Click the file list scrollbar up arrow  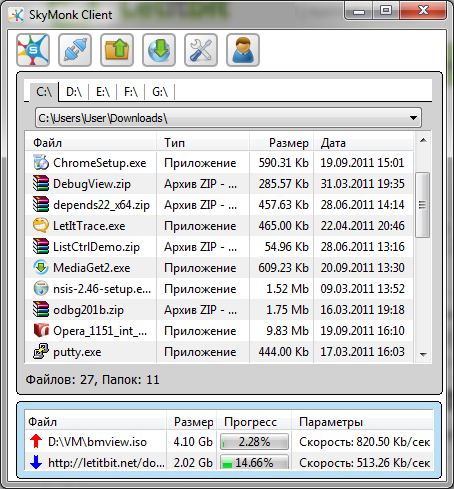point(423,140)
